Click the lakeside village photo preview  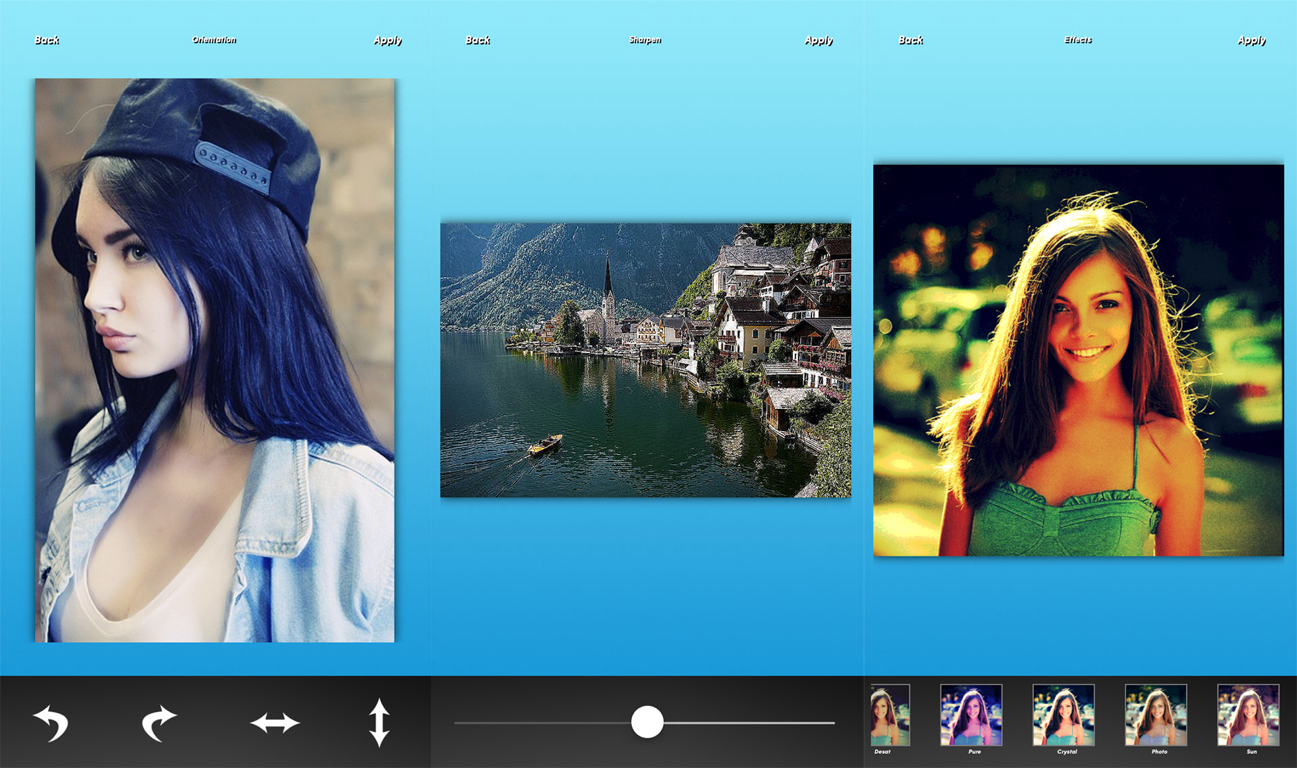(x=645, y=360)
